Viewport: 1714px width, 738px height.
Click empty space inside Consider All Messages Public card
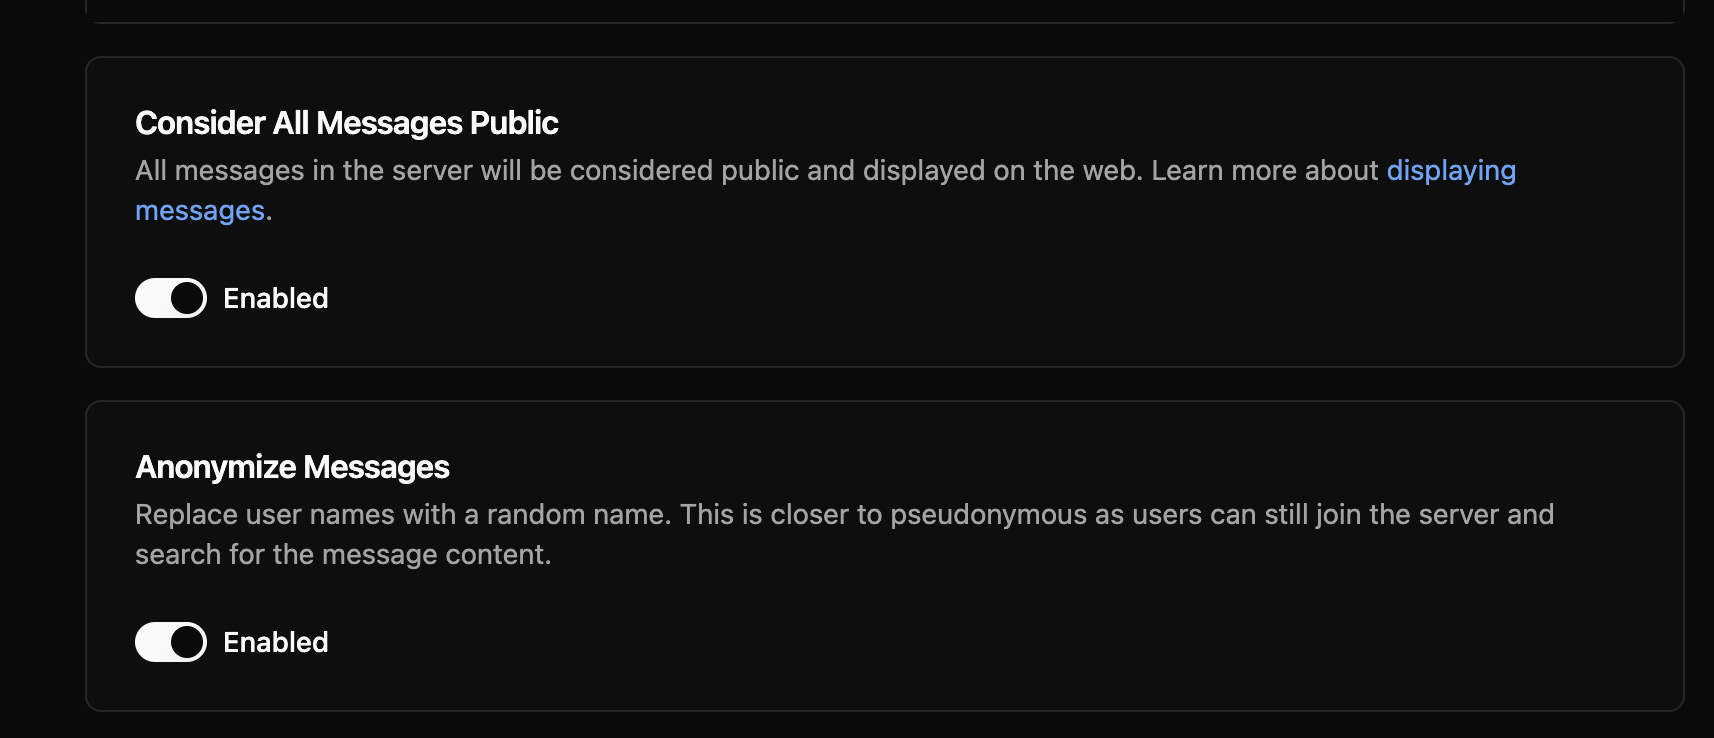point(1000,300)
